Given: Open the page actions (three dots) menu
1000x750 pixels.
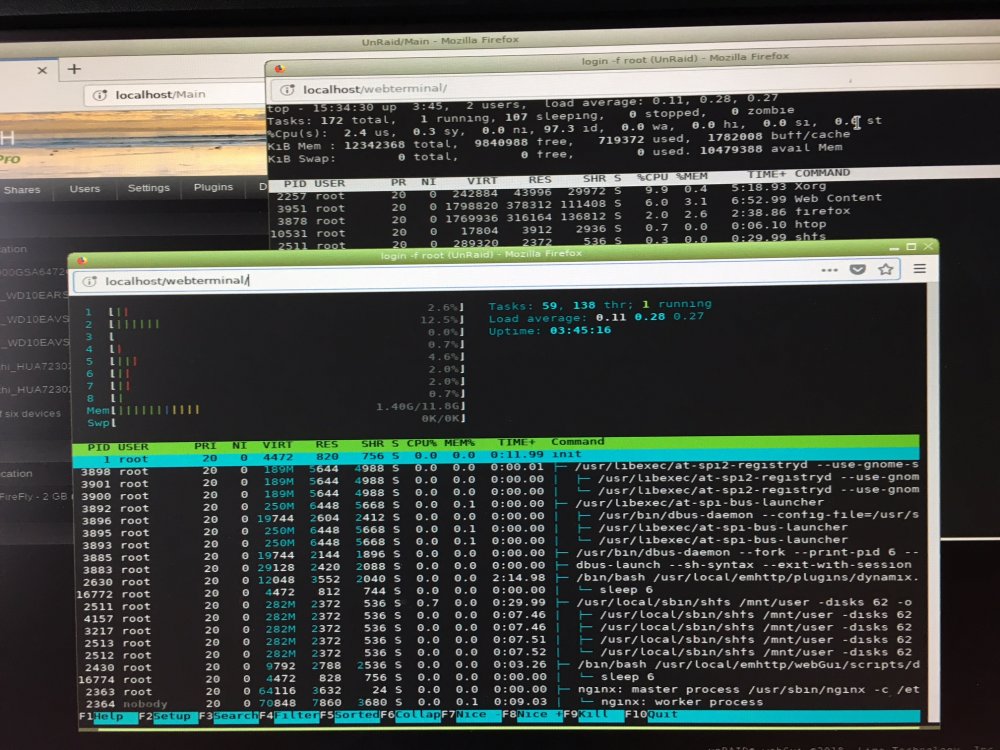Looking at the screenshot, I should (829, 270).
